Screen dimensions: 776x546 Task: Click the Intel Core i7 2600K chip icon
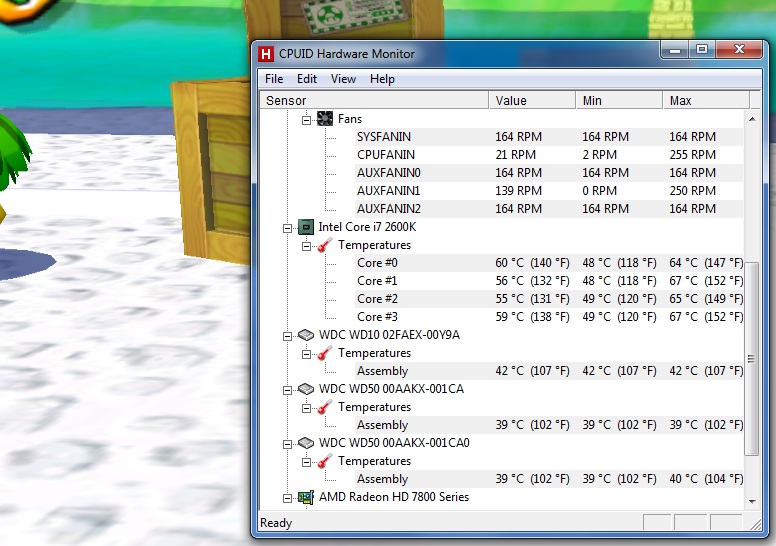(x=306, y=227)
